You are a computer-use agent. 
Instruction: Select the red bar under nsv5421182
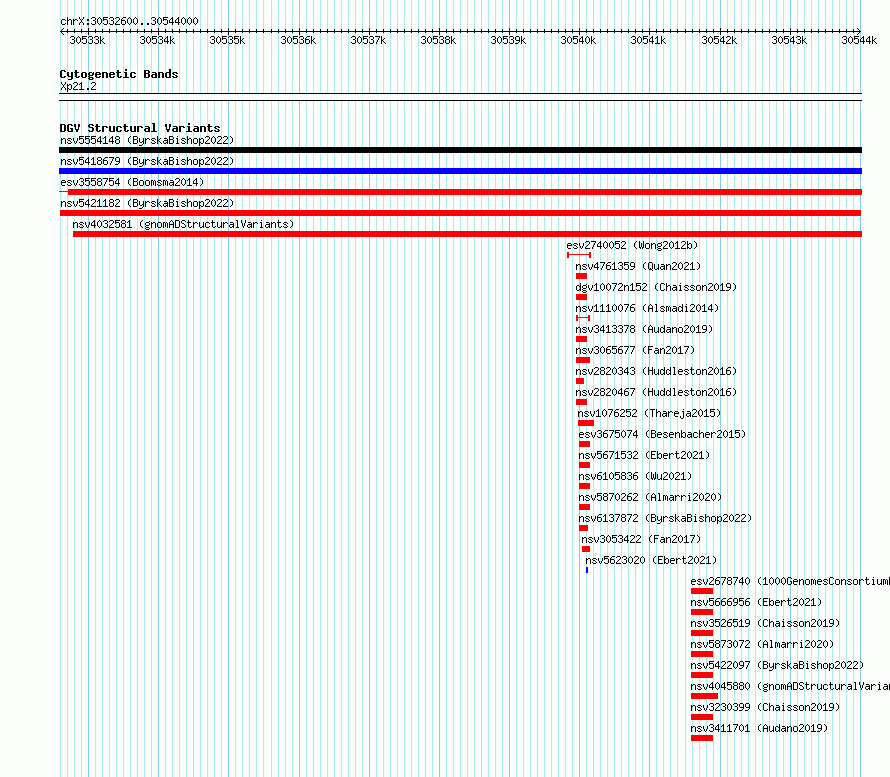pos(460,213)
